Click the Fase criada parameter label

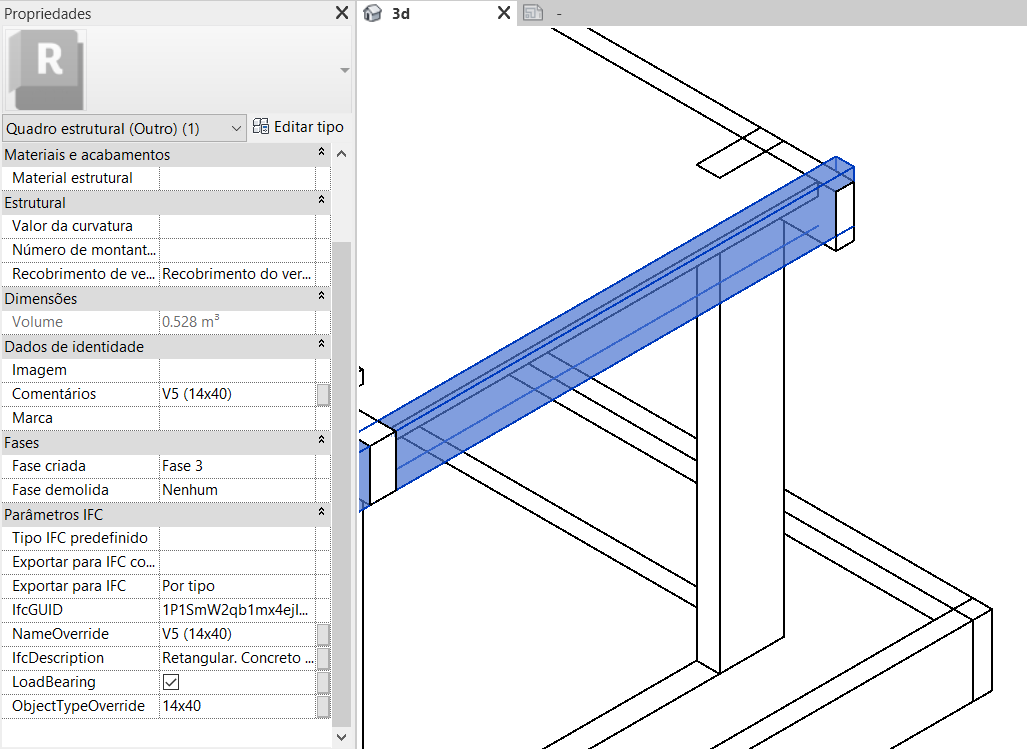coord(48,466)
